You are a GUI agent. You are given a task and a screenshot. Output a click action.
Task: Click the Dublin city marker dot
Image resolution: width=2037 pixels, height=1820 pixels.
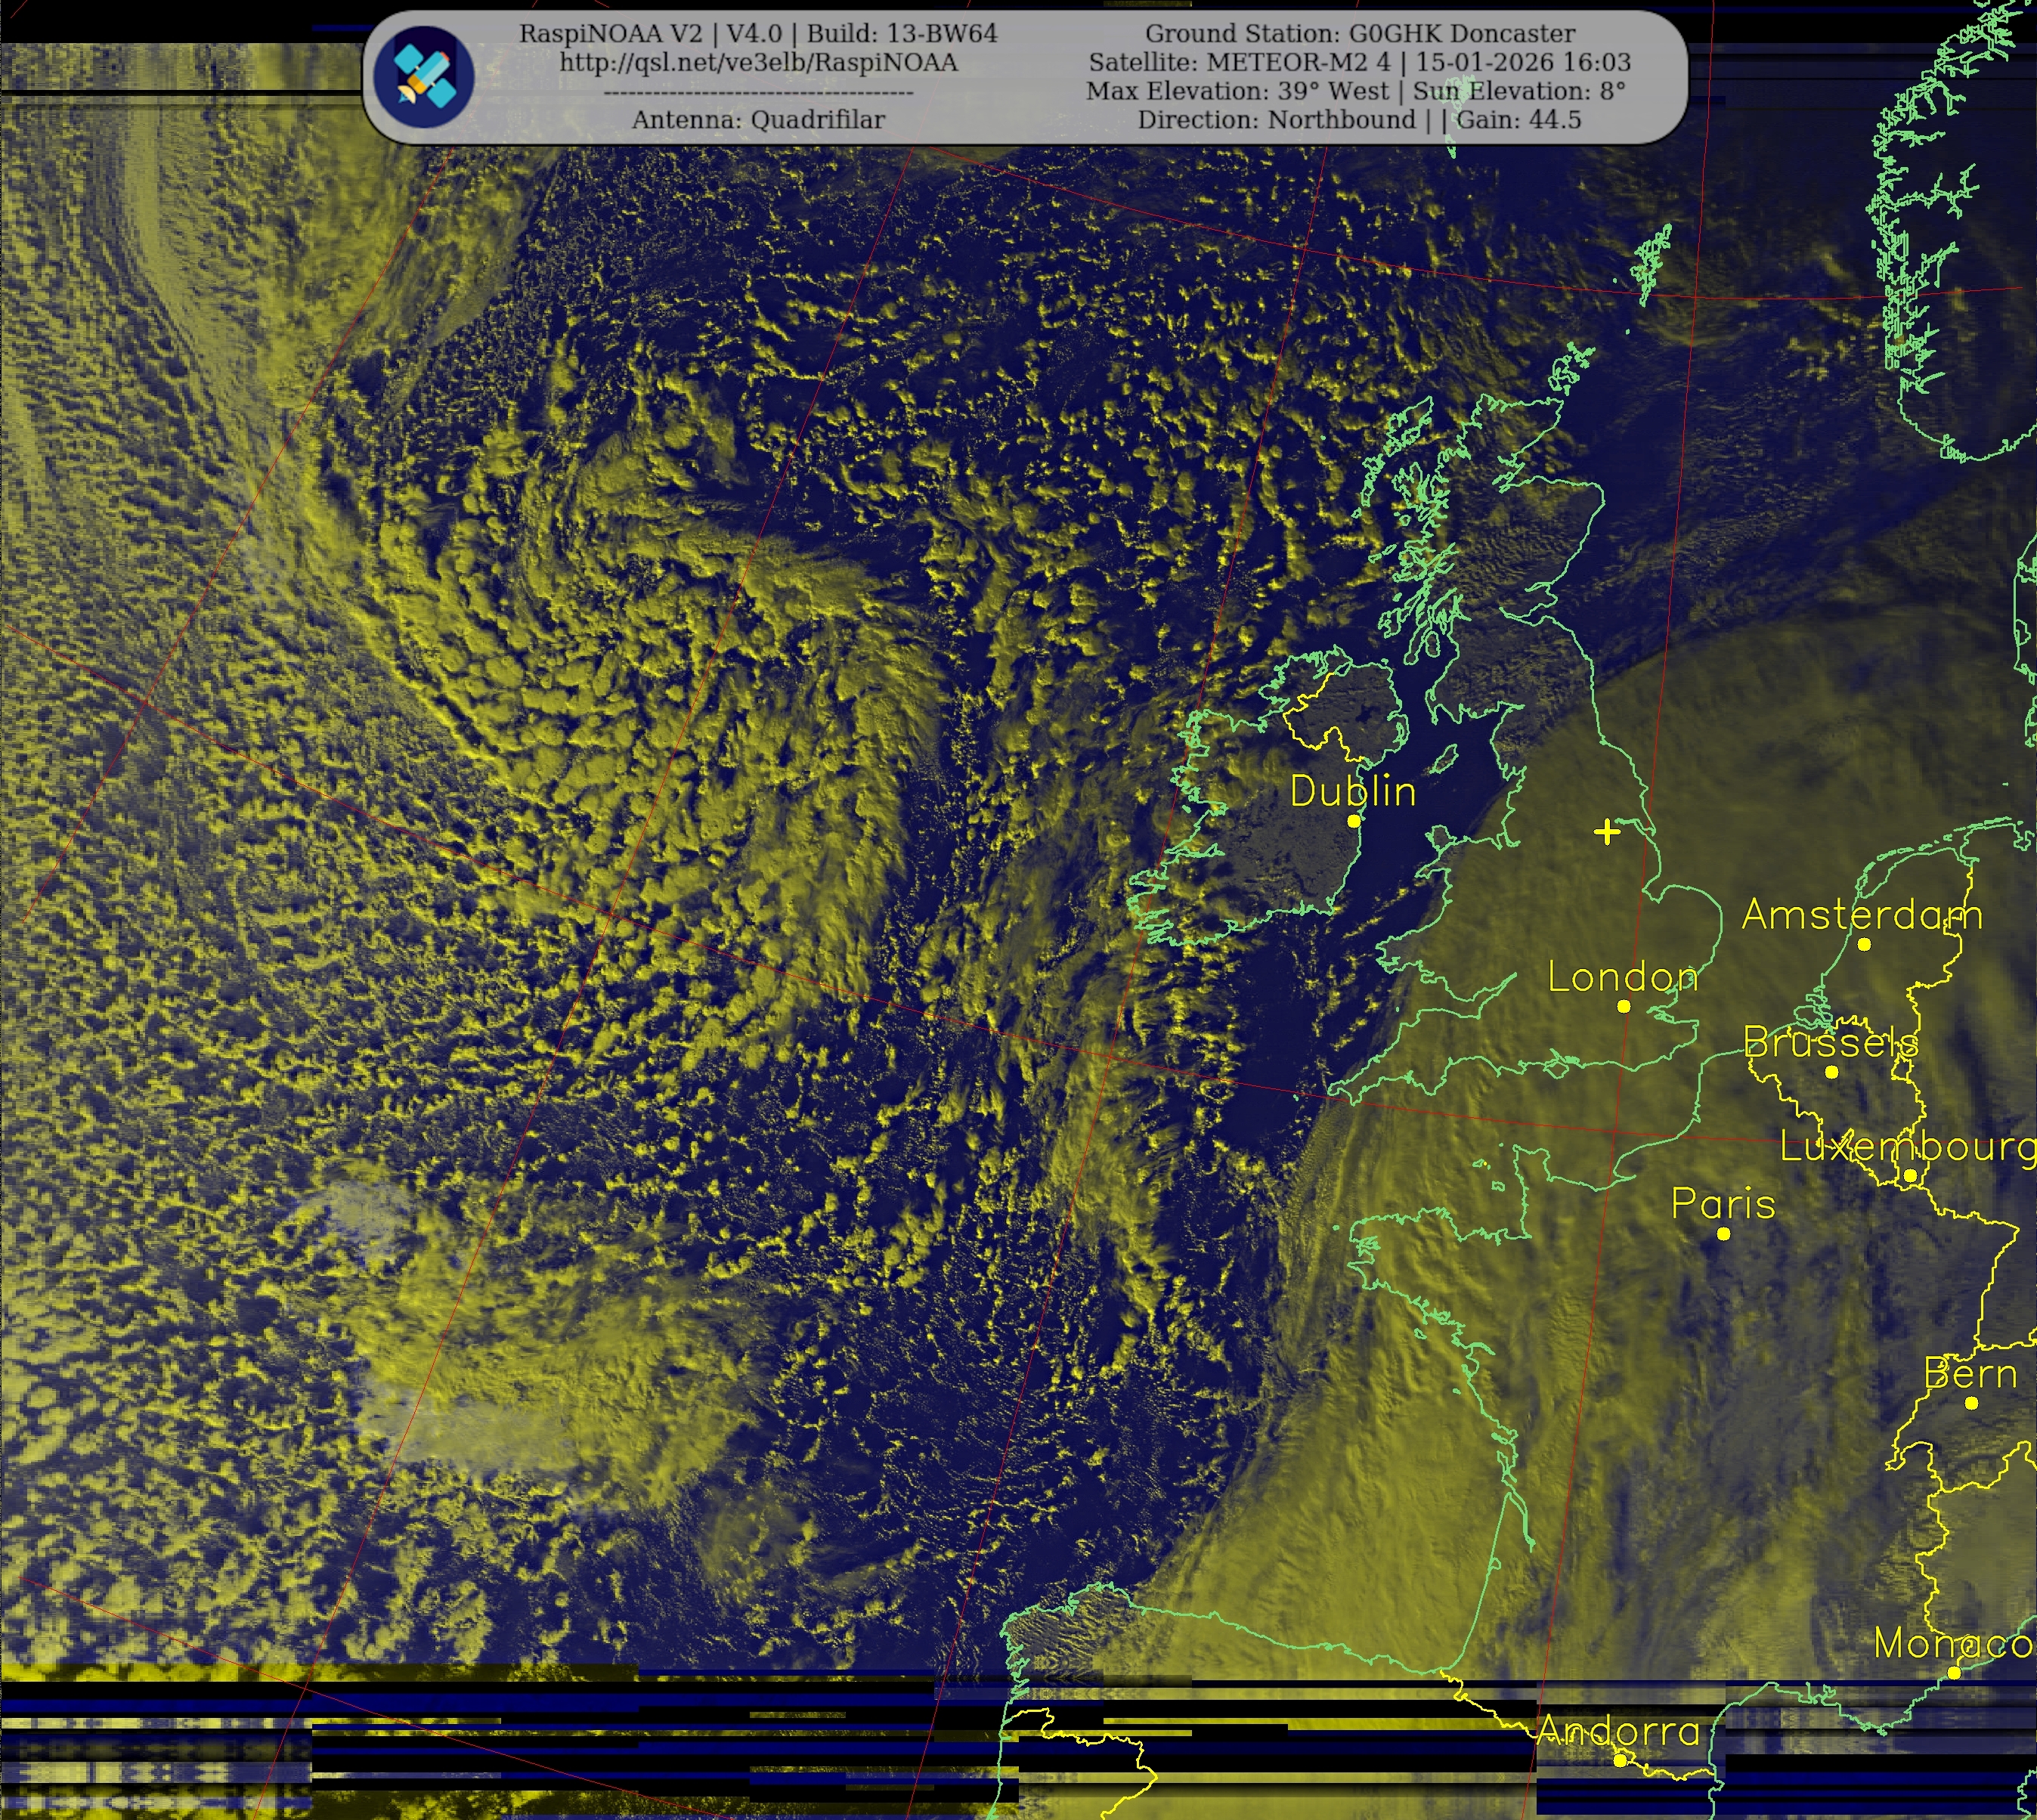tap(1353, 821)
